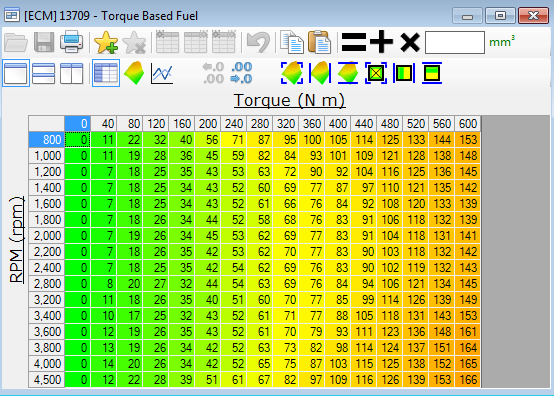The image size is (554, 396).
Task: Remove favorite with star X icon
Action: pos(134,42)
